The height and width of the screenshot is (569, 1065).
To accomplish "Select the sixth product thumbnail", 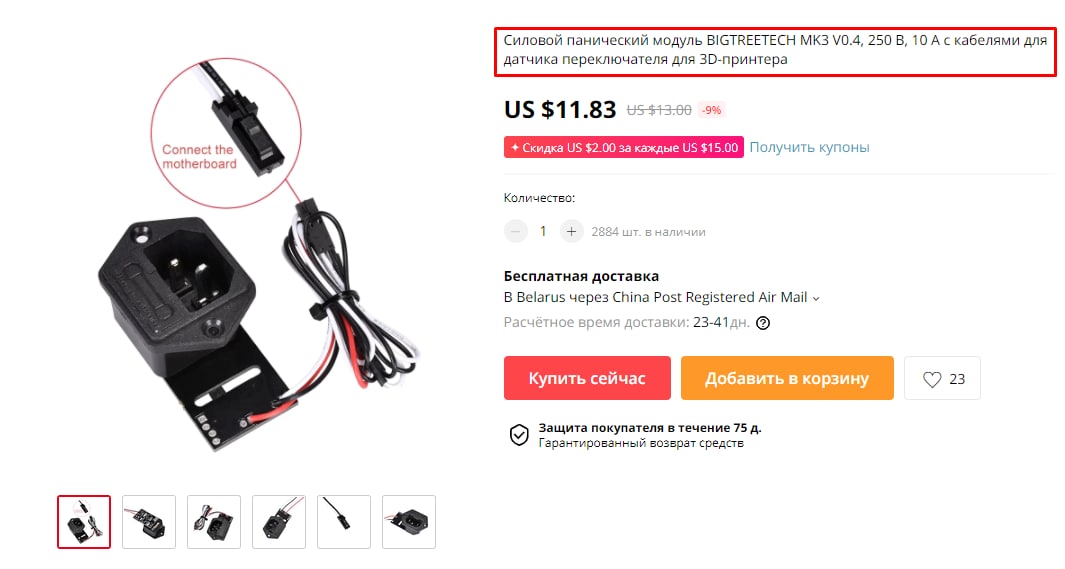I will point(409,522).
